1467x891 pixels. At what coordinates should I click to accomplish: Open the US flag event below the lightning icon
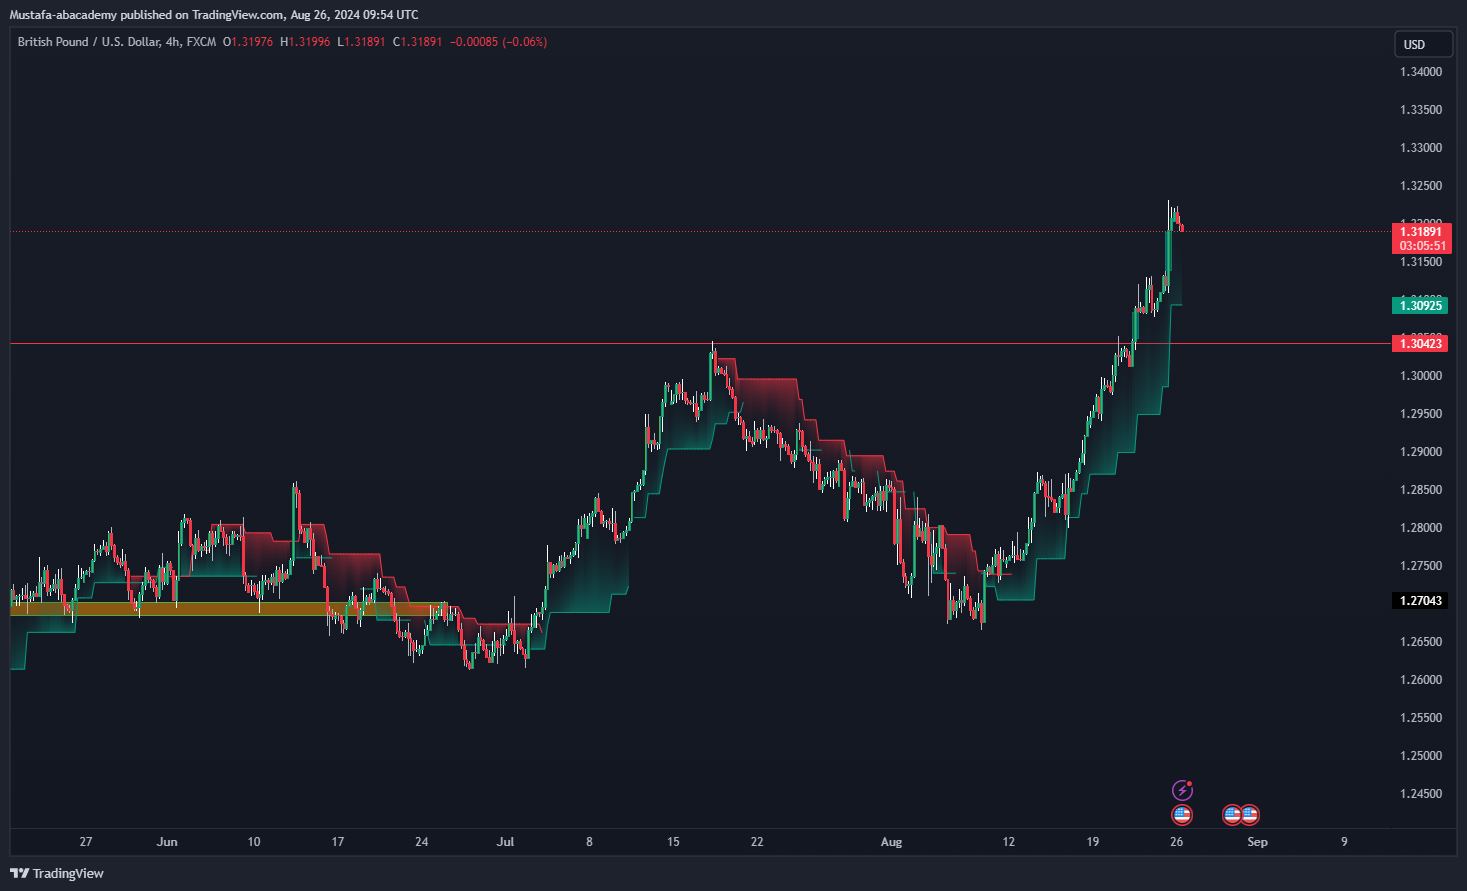point(1182,815)
